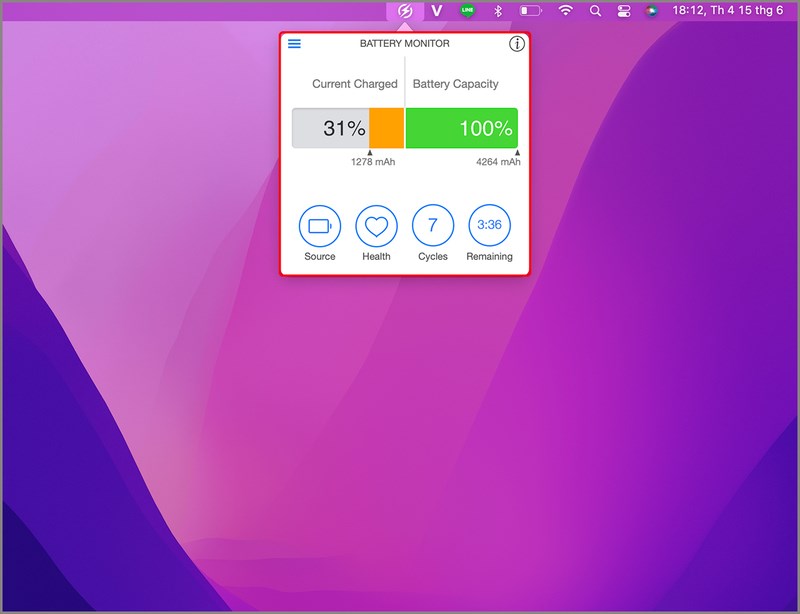The height and width of the screenshot is (614, 800).
Task: Click the Battery Monitor menu bar icon
Action: point(405,11)
